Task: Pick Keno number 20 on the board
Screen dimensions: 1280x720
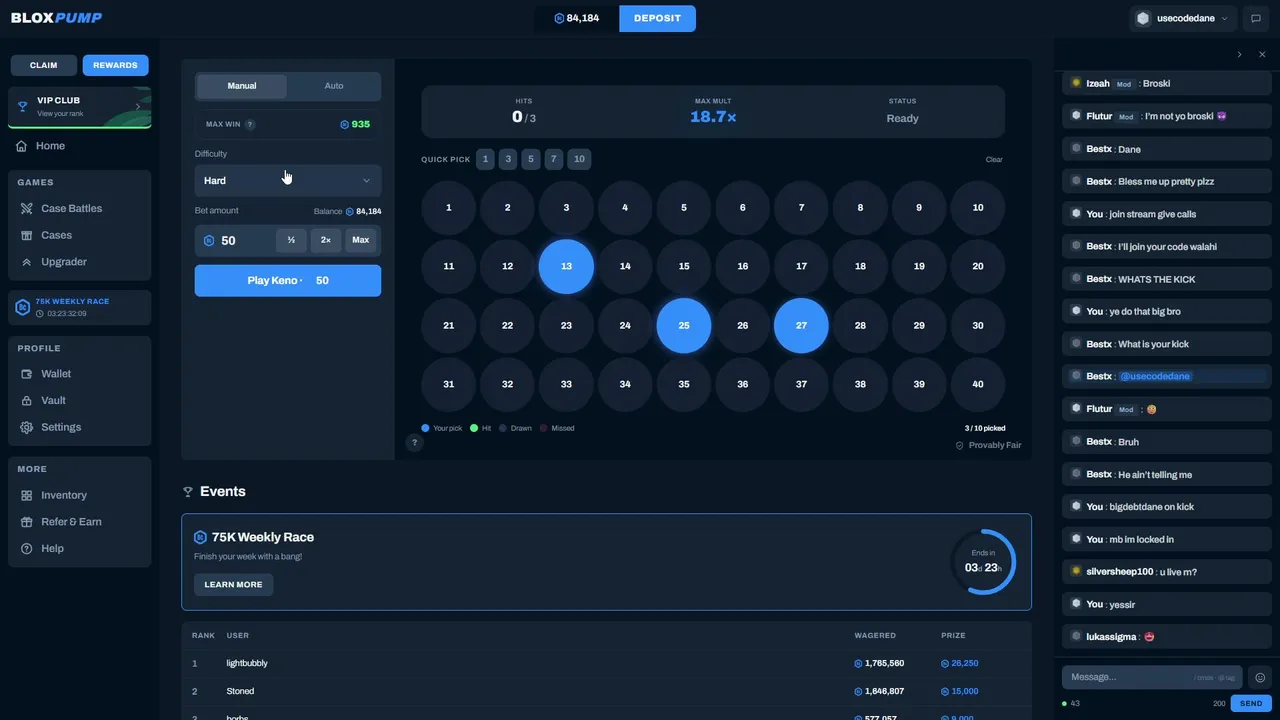Action: point(978,266)
